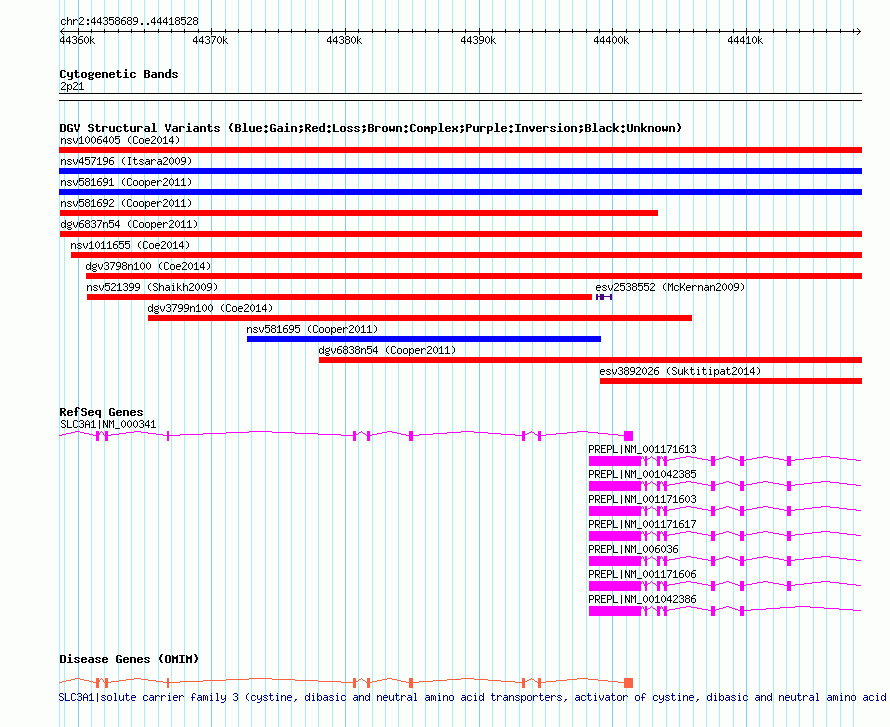
Task: Open the dgv3799n100 (Coe2014) label
Action: pyautogui.click(x=210, y=308)
